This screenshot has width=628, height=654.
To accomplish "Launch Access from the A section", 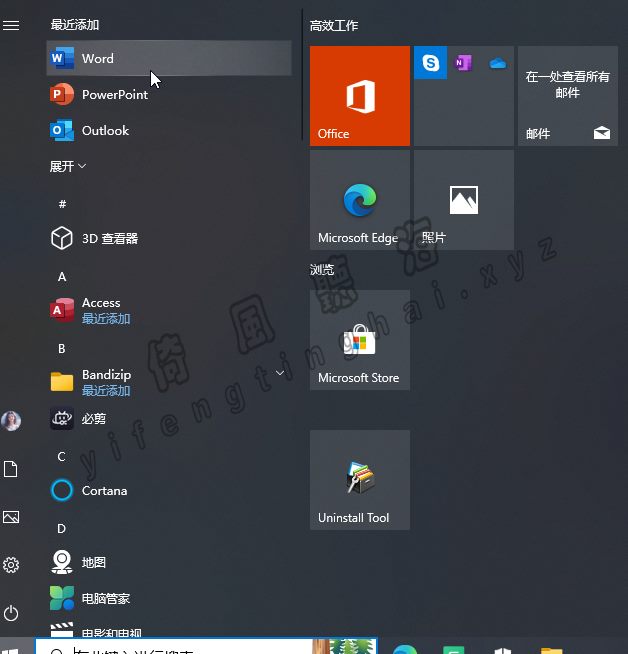I will [168, 310].
